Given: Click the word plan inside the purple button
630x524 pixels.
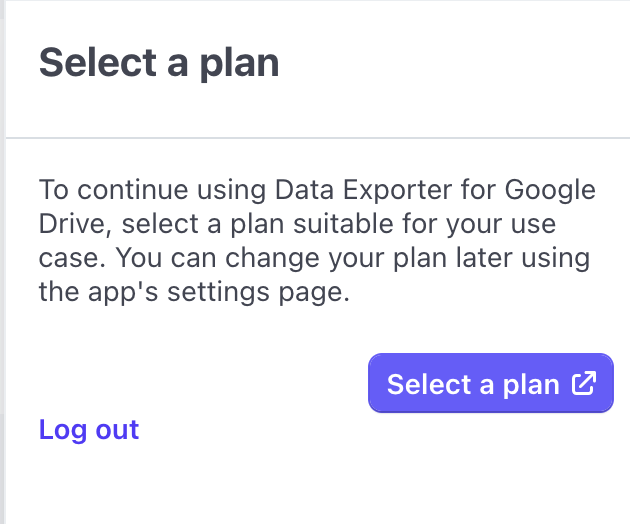Looking at the screenshot, I should (531, 385).
